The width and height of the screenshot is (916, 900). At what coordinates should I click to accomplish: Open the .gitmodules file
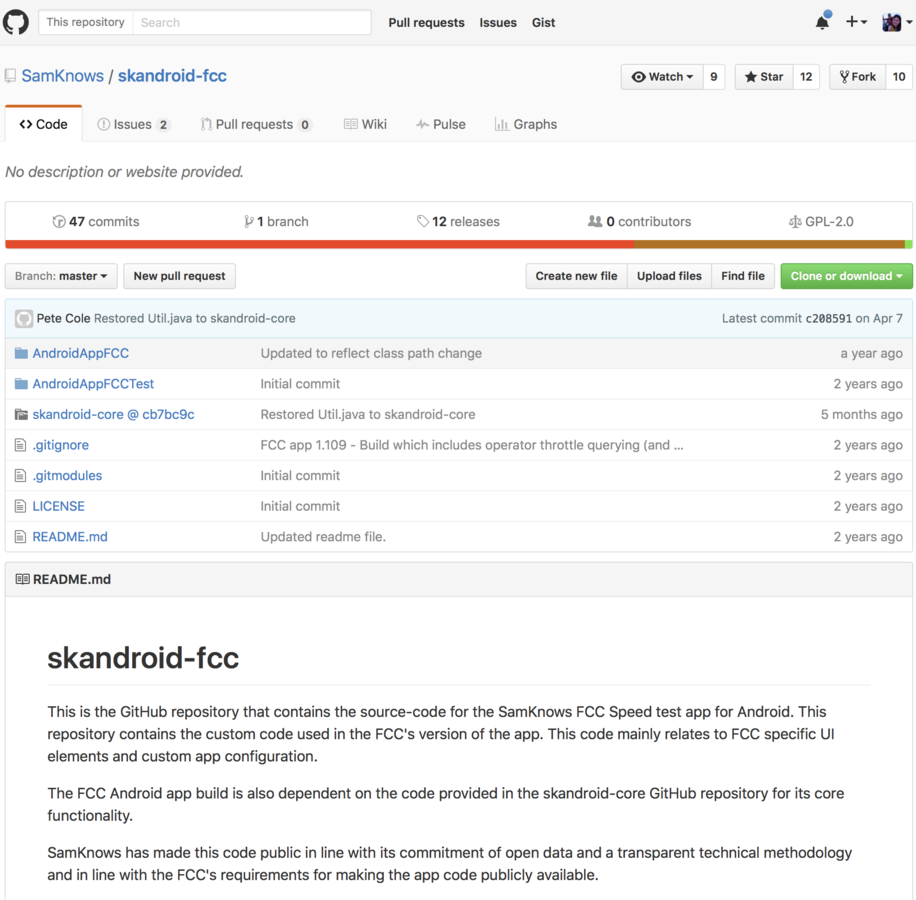[x=67, y=475]
